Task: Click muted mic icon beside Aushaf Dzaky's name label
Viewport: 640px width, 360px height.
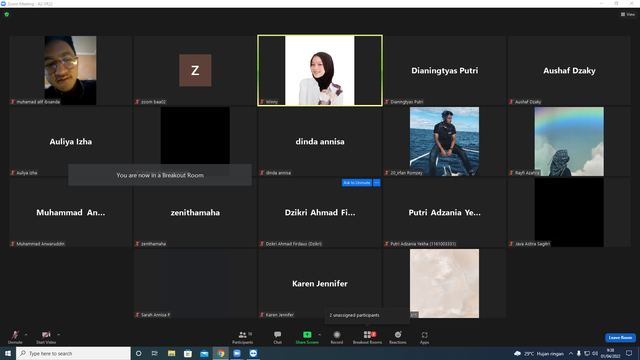Action: pos(511,102)
